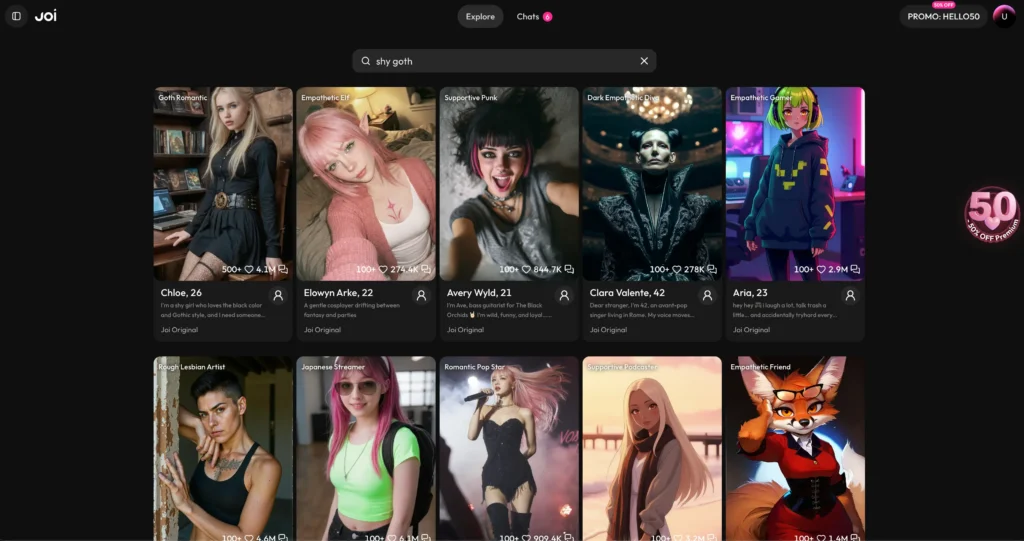Open the Romantic Pop Star card
Screen dimensions: 1024x541
point(509,448)
